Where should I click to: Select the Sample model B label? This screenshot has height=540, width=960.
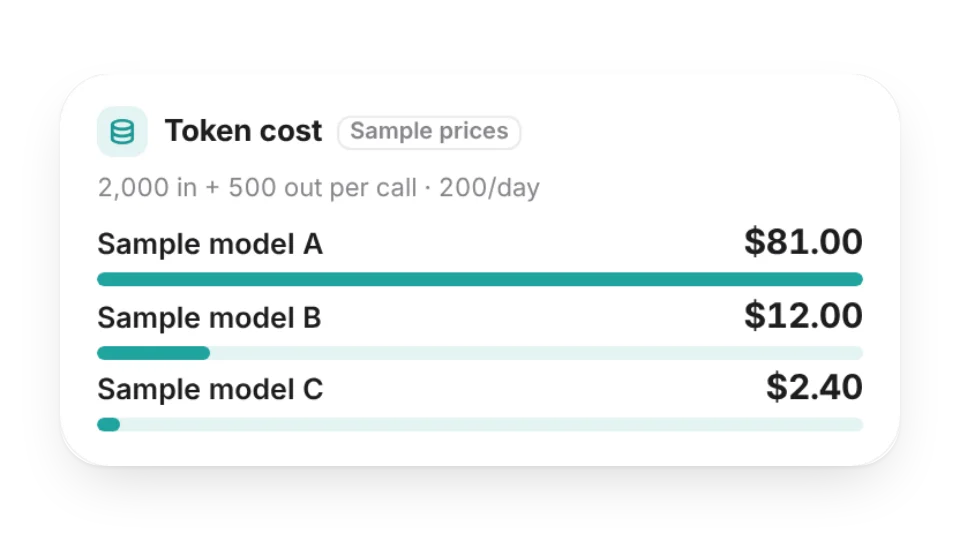pyautogui.click(x=209, y=317)
